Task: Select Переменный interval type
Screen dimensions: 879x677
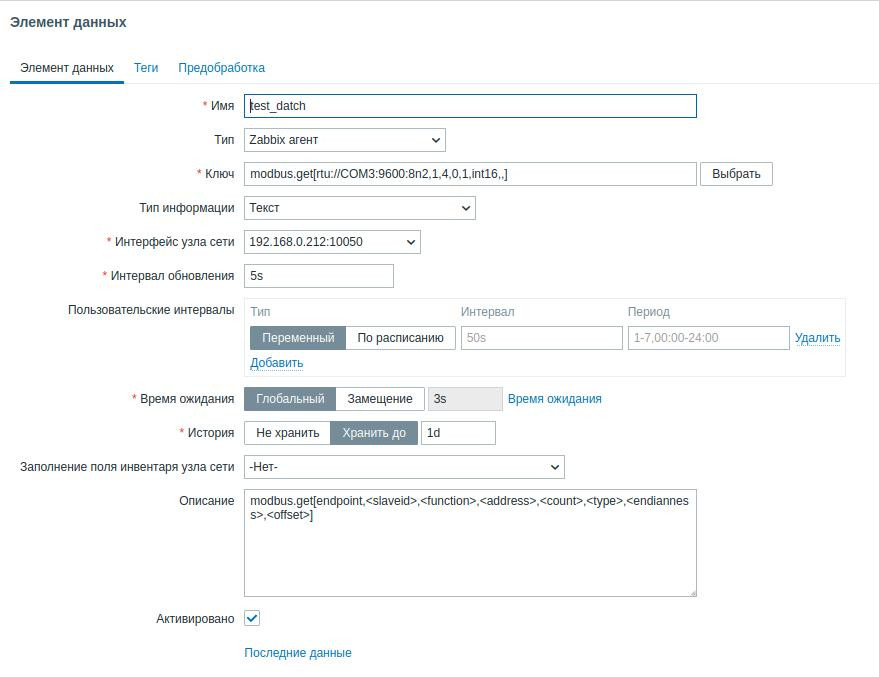Action: (x=298, y=338)
